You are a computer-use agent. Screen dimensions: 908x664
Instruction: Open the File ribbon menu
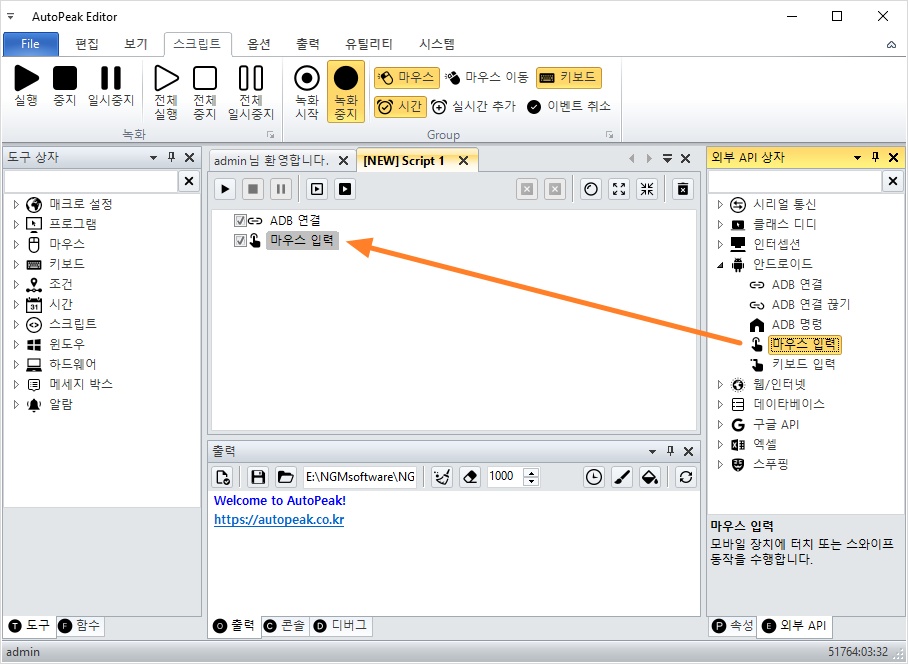pyautogui.click(x=31, y=44)
